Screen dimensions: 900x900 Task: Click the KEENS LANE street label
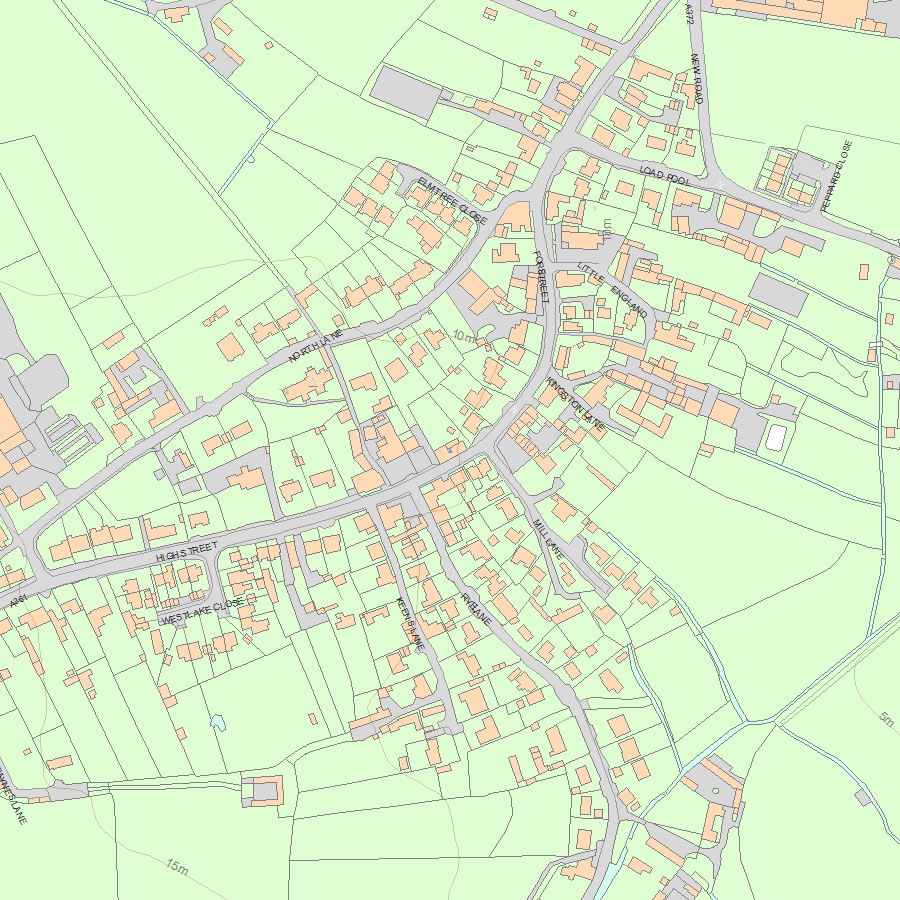(410, 624)
